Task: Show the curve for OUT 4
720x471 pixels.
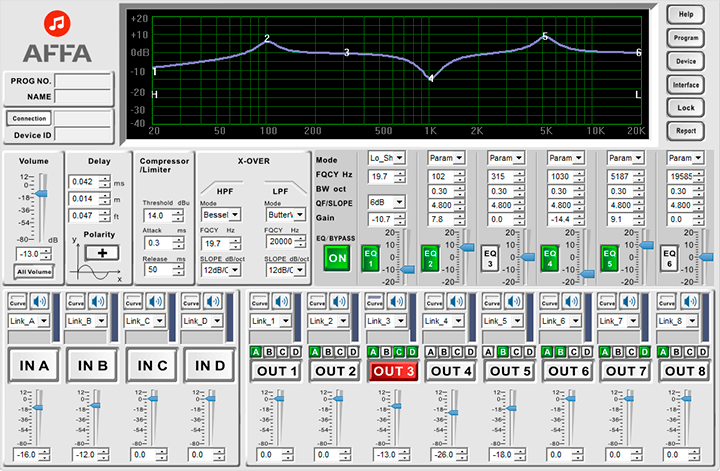Action: click(x=434, y=302)
